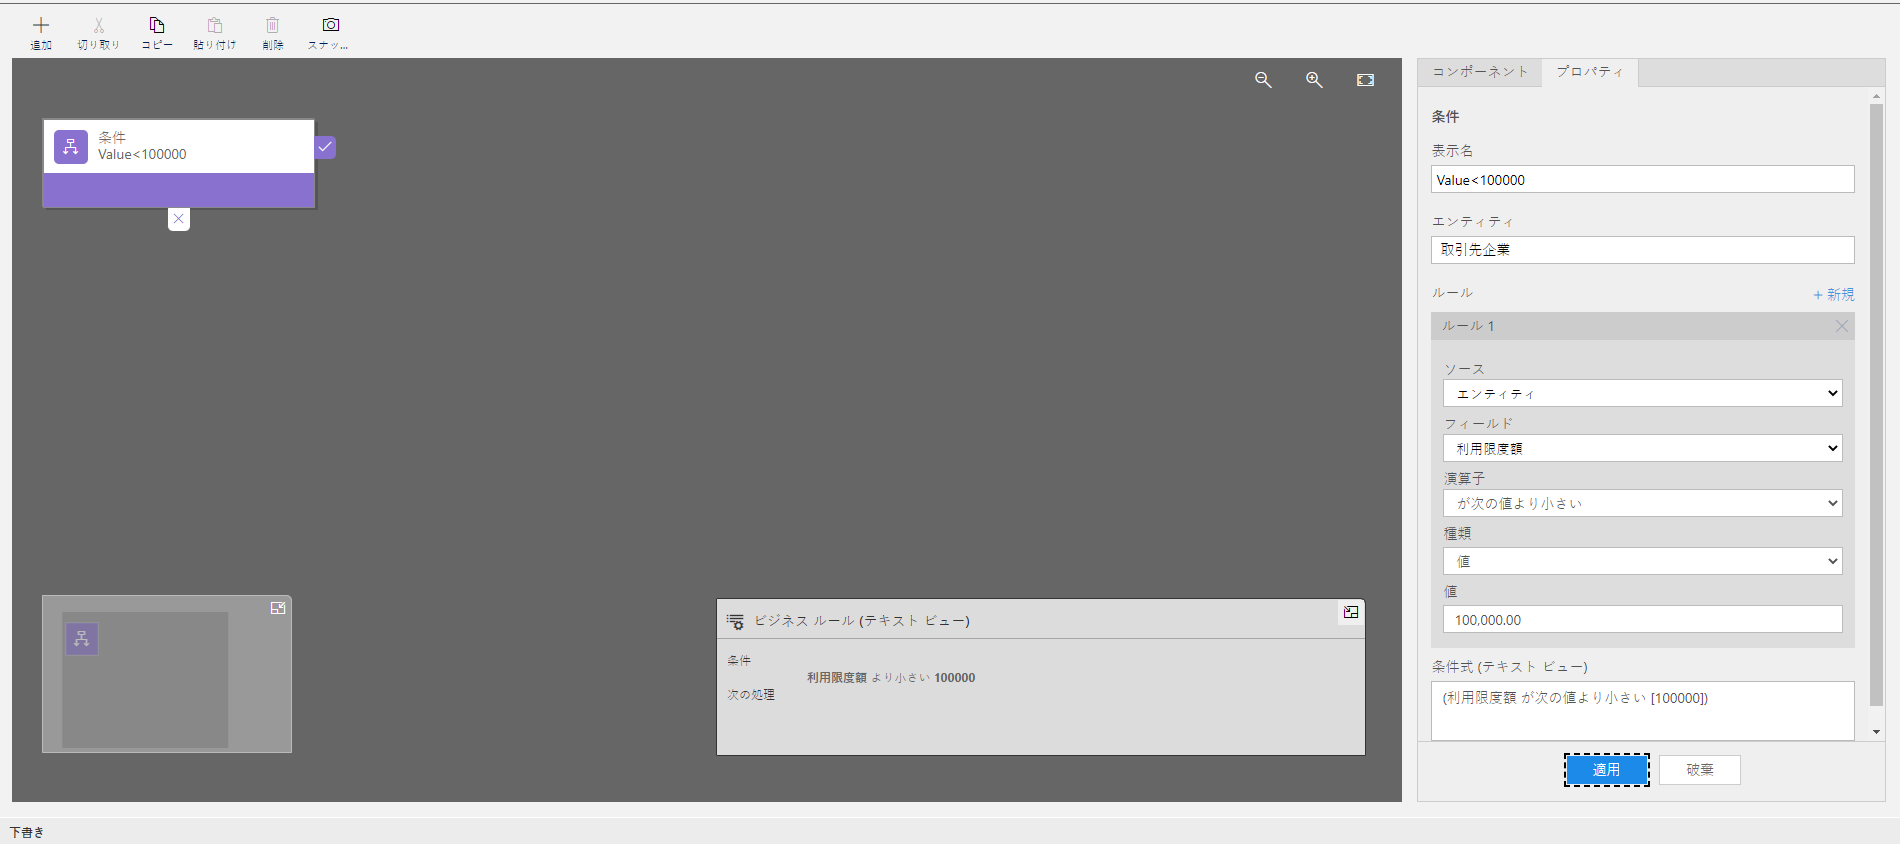Zoom out the canvas with the magnifier minus icon

click(x=1264, y=80)
